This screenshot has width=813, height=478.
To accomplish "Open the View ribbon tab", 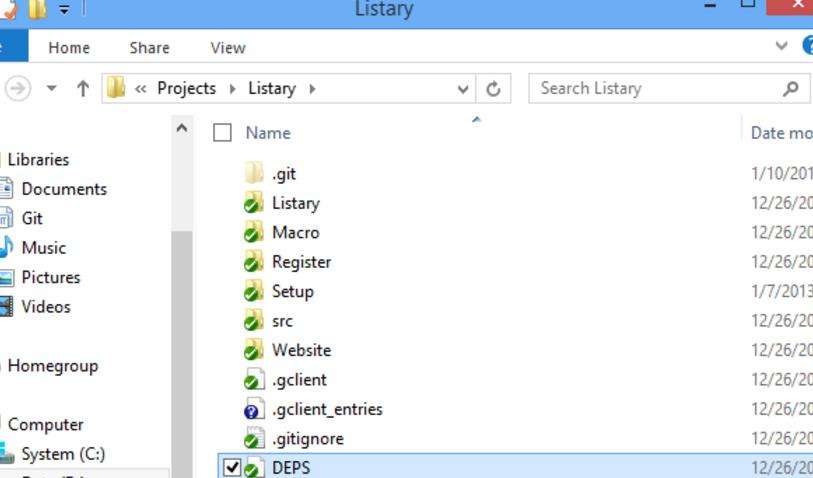I will click(x=228, y=48).
